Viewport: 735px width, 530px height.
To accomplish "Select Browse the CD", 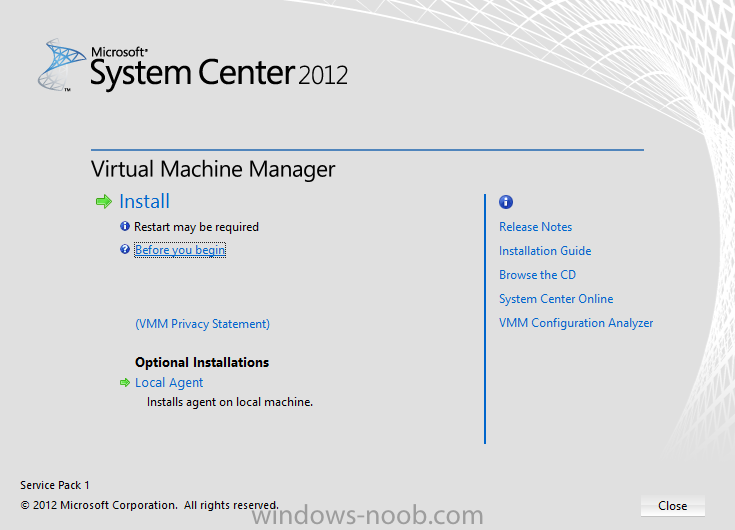I will tap(537, 275).
